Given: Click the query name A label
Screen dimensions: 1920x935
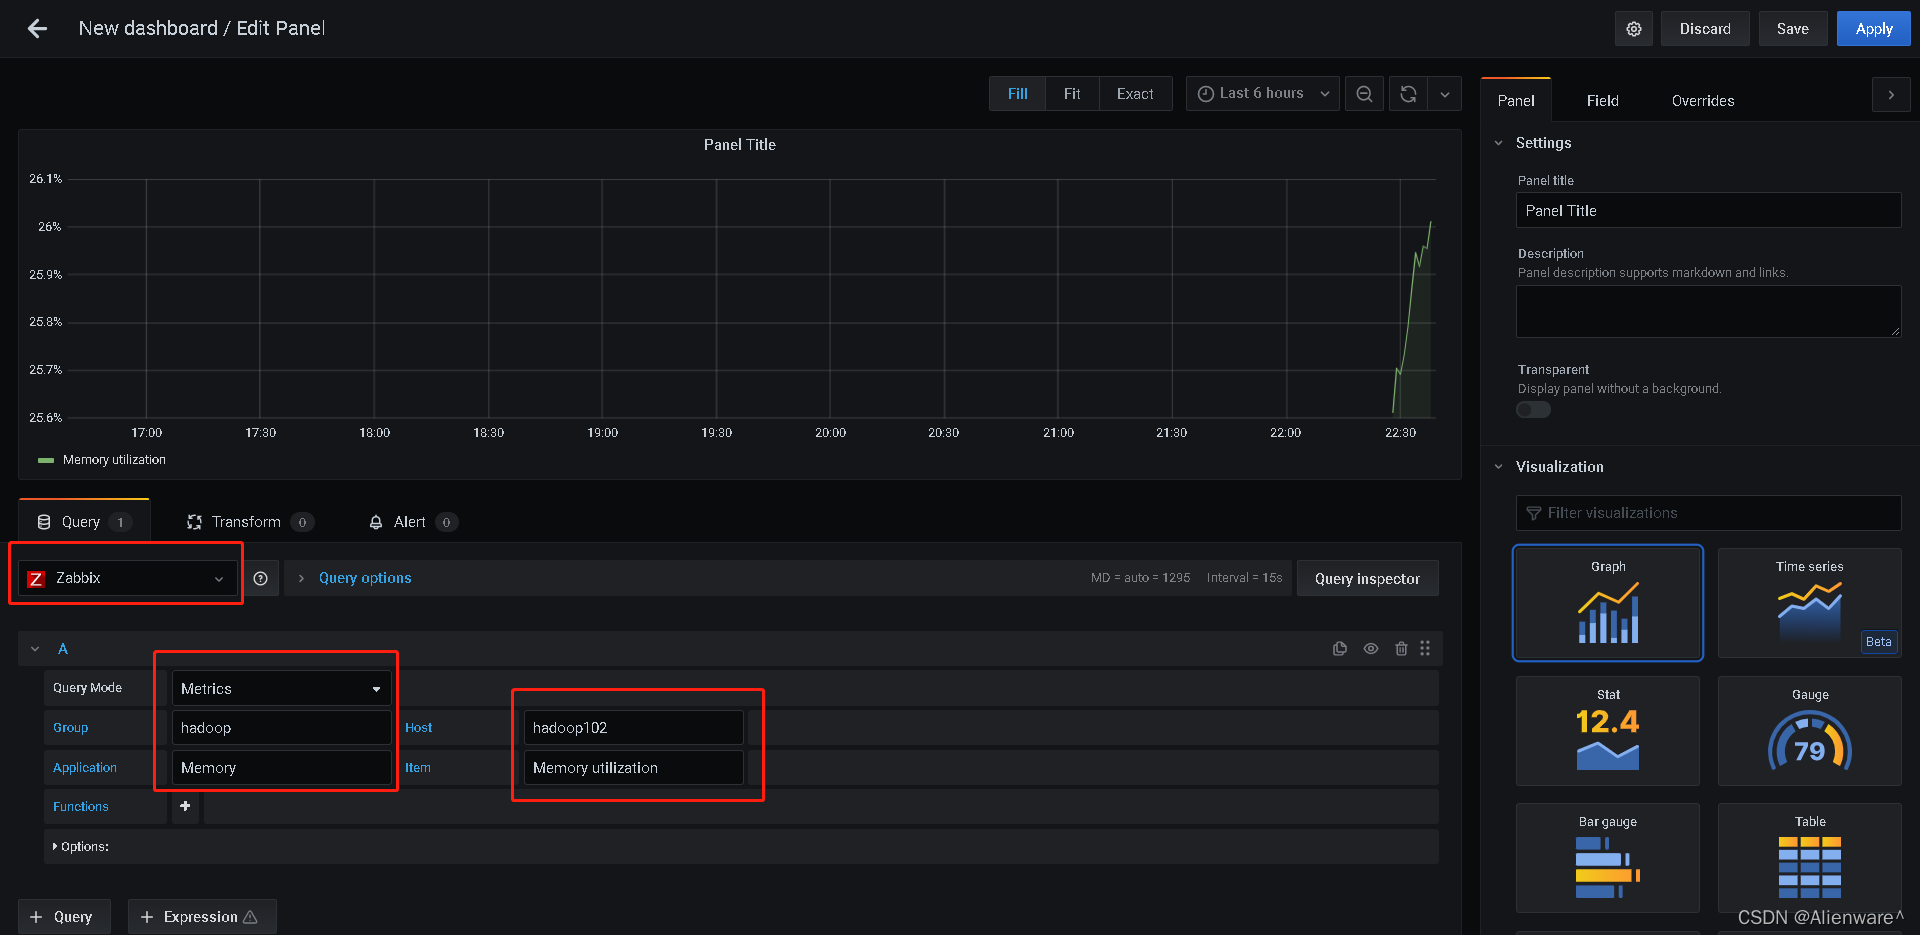Looking at the screenshot, I should [63, 649].
